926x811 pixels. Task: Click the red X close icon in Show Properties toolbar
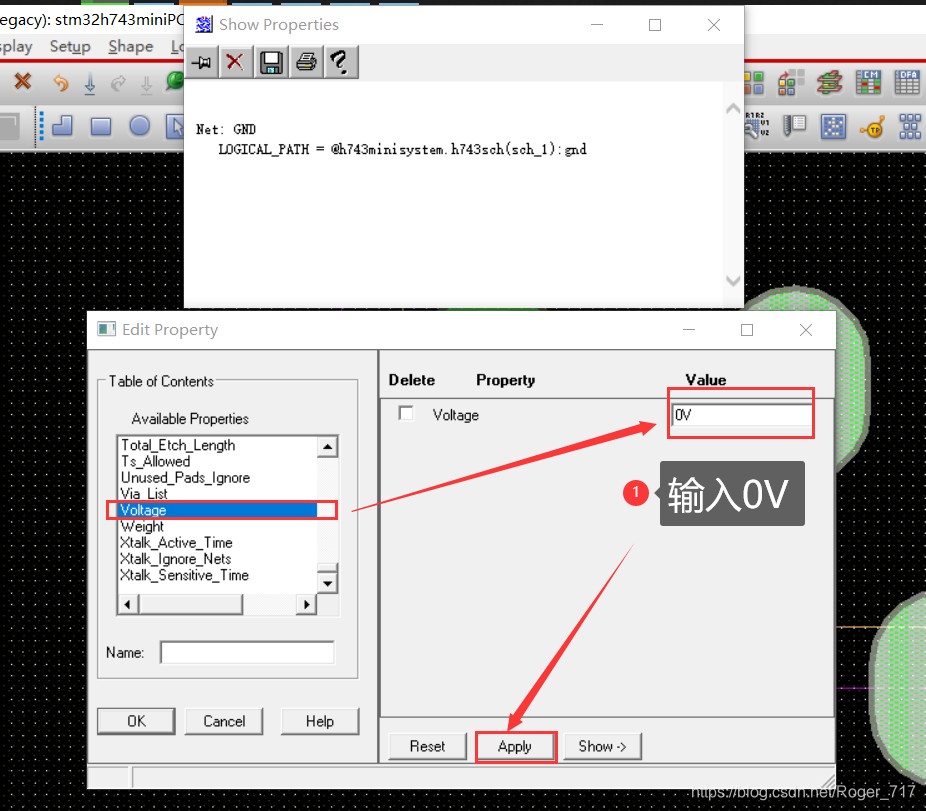[x=235, y=62]
